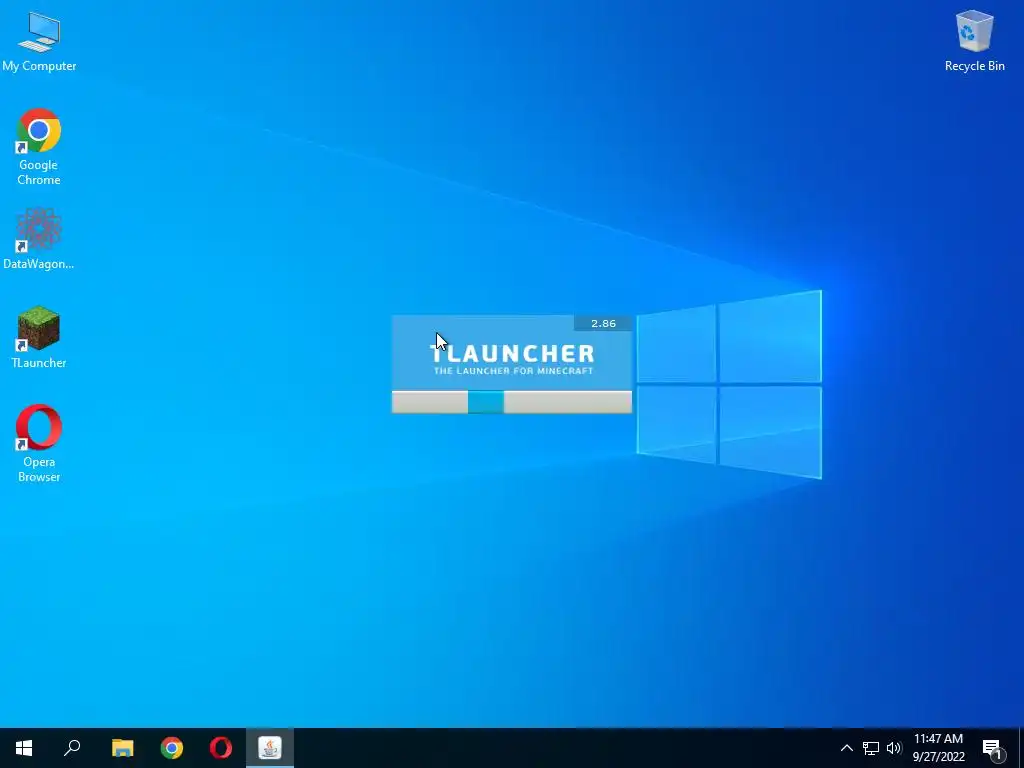Click the TLauncher splash loading progress bar

[512, 402]
